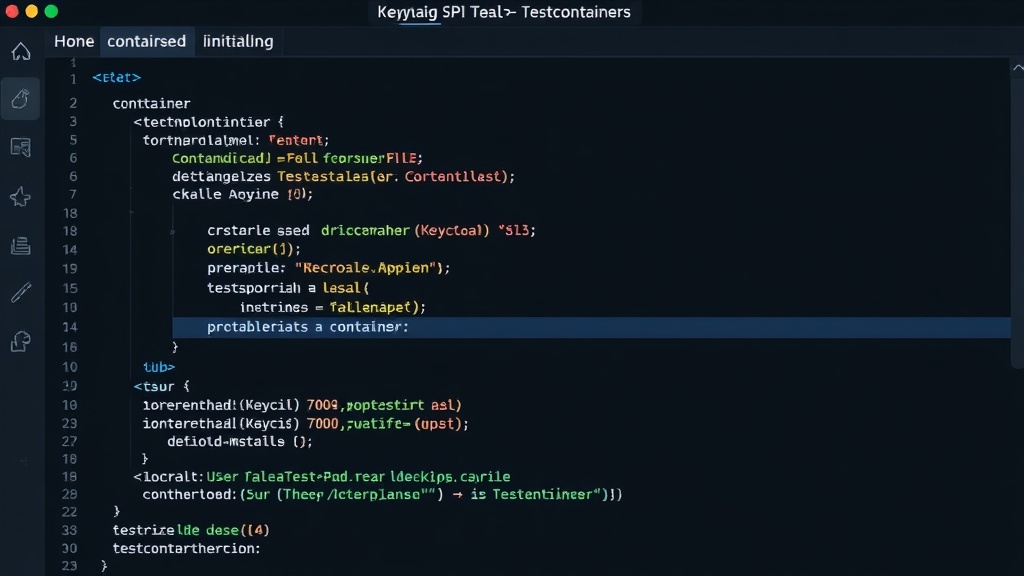Open the image panel icon in sidebar

[21, 148]
